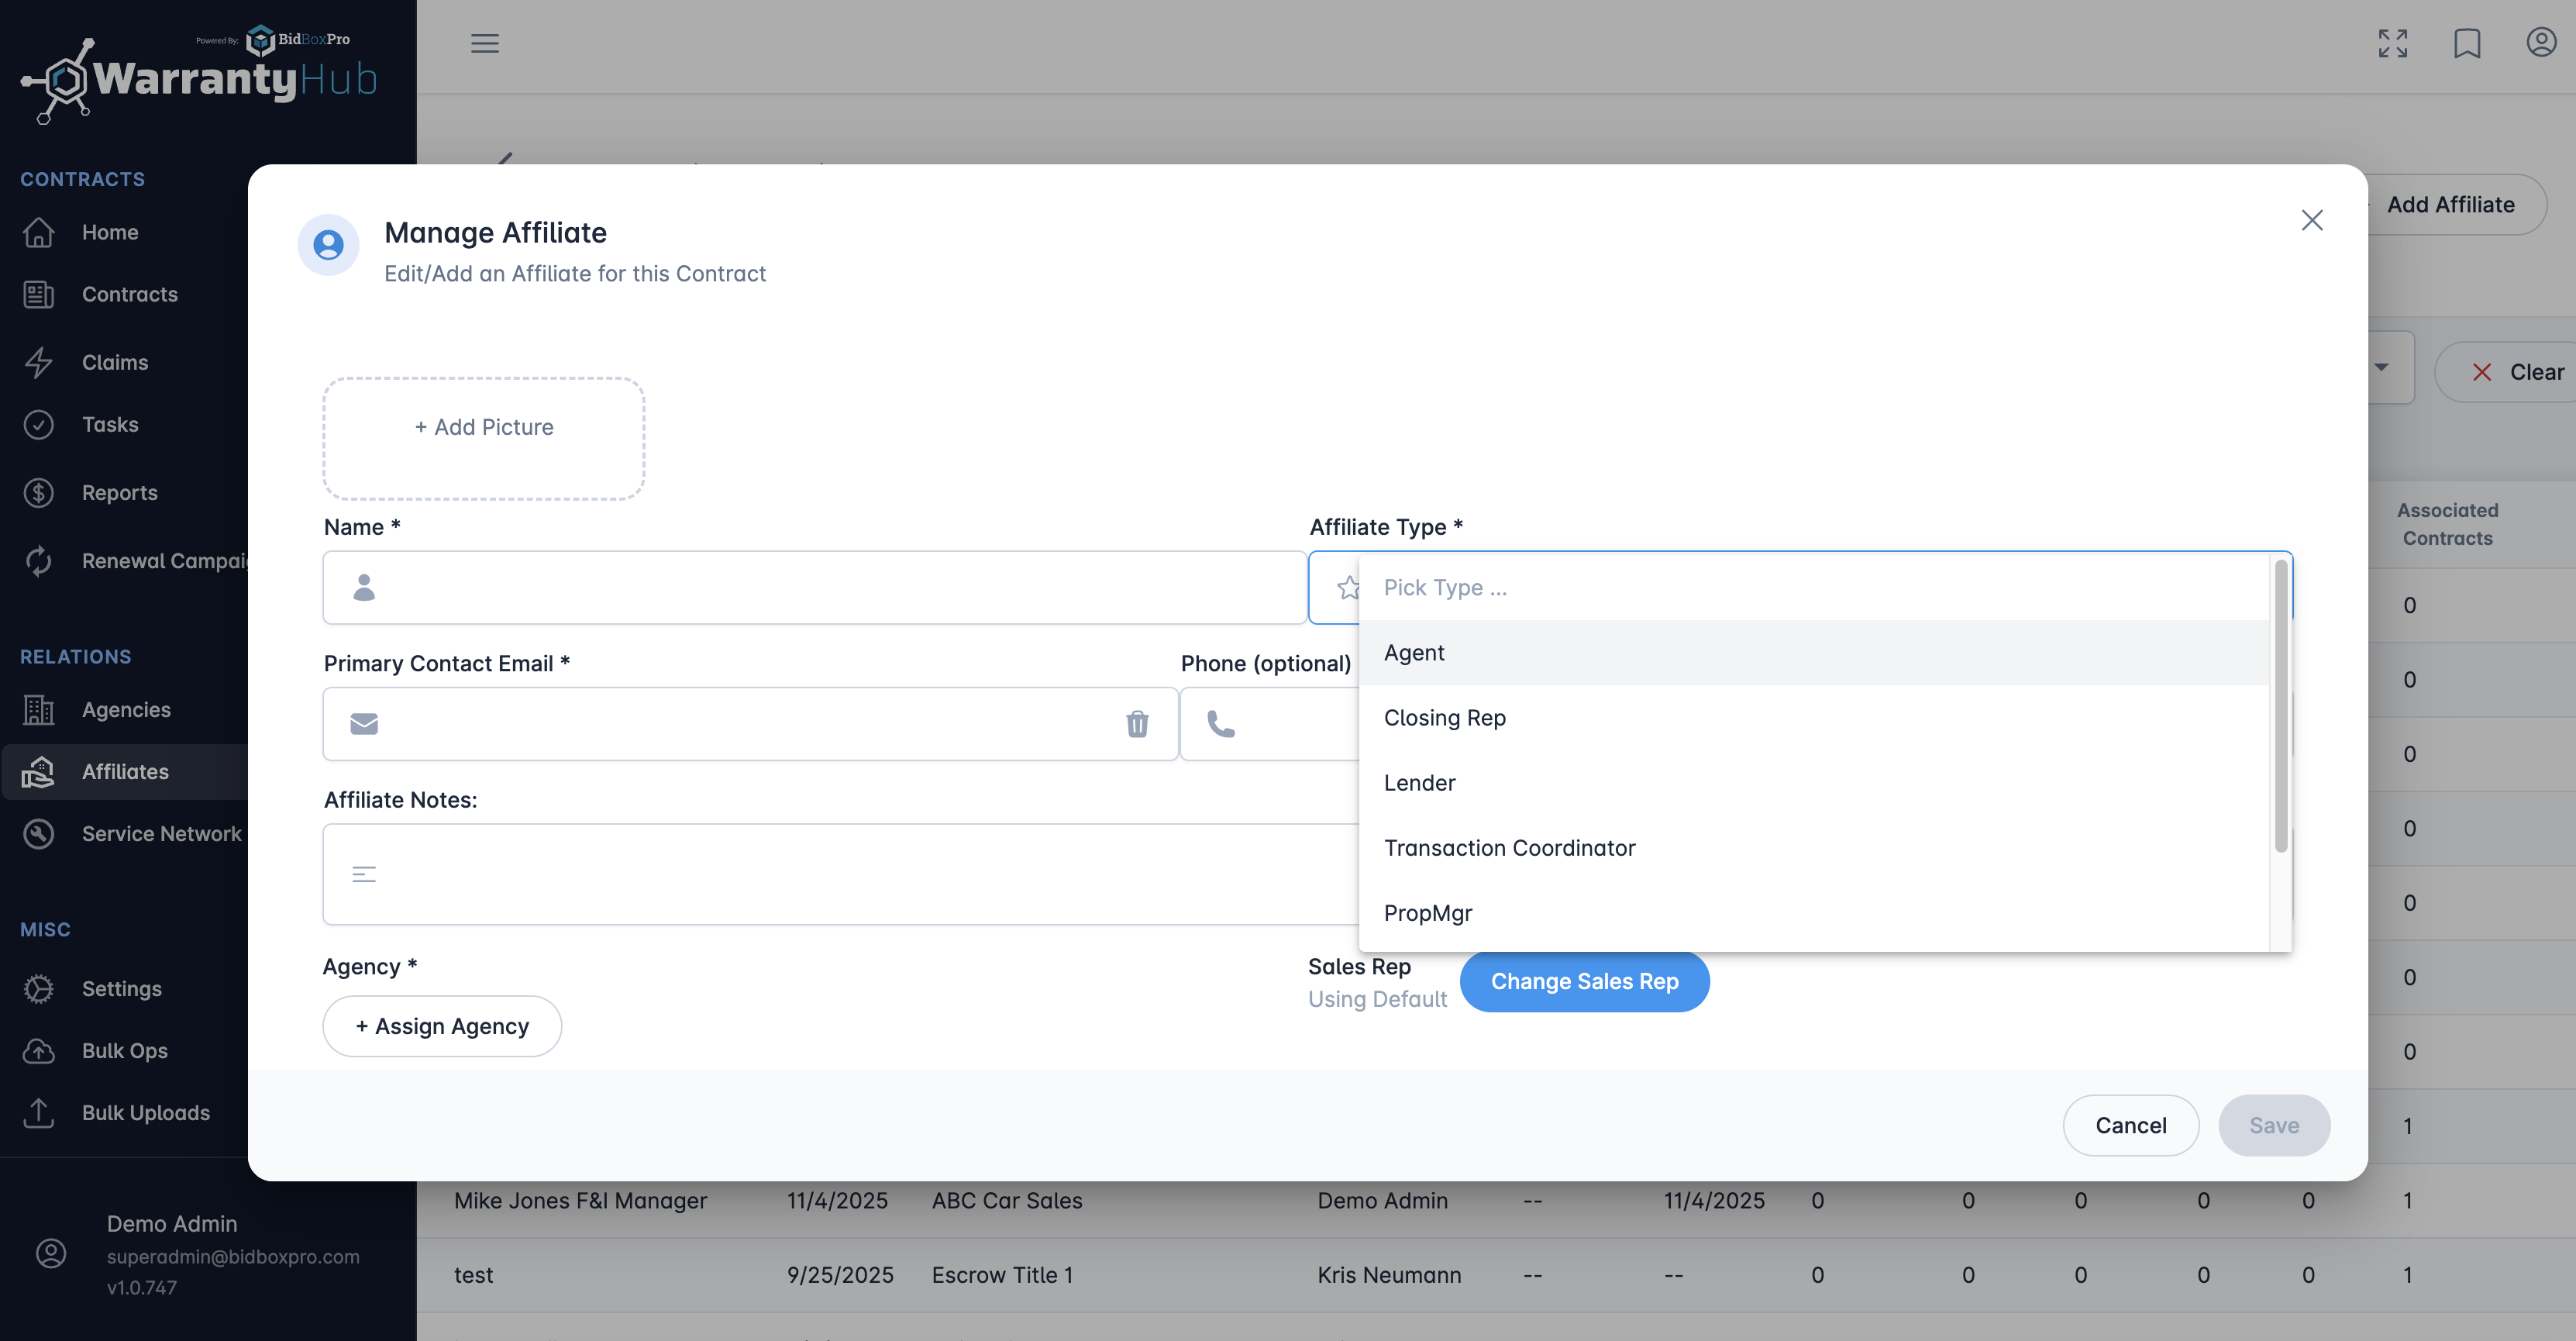Close the Manage Affiliate dialog
Image resolution: width=2576 pixels, height=1341 pixels.
[x=2311, y=220]
